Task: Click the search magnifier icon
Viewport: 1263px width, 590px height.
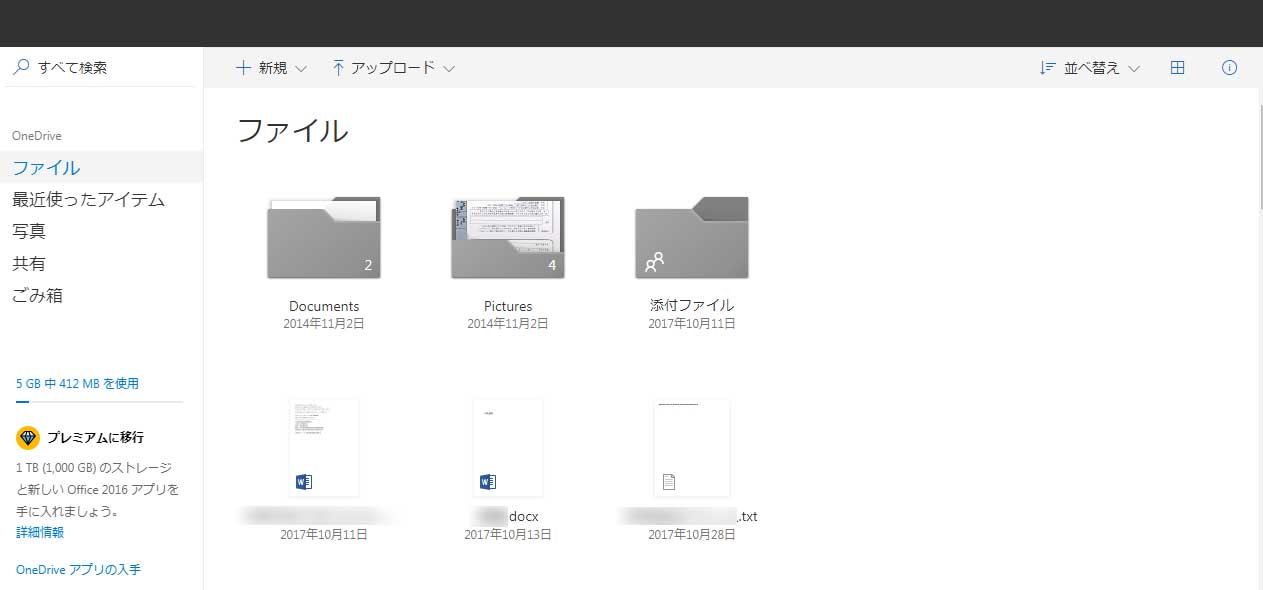Action: (21, 68)
